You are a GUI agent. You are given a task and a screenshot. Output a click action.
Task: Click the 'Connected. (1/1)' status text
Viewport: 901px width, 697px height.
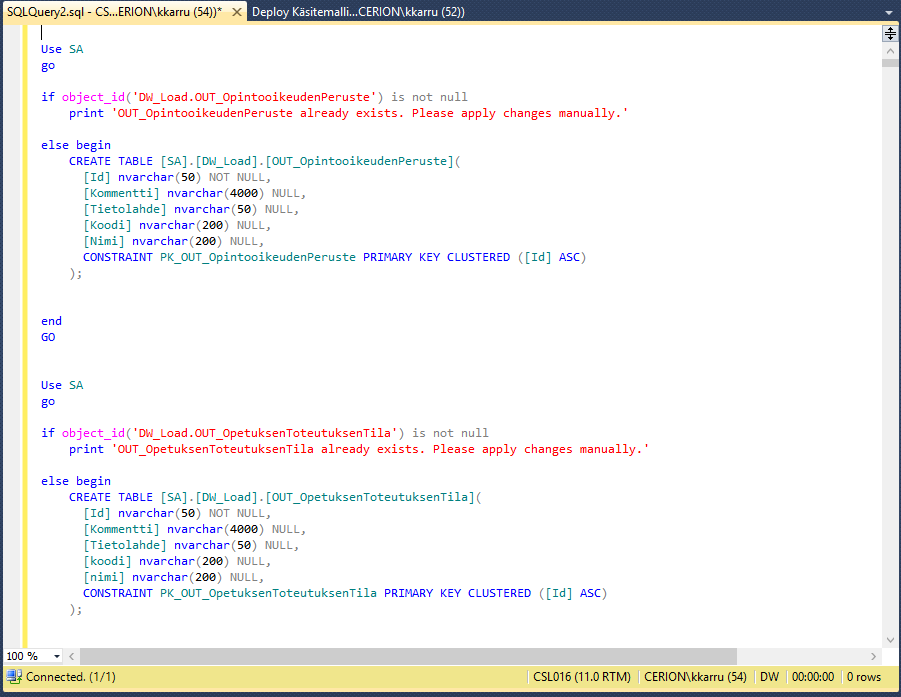click(x=71, y=677)
